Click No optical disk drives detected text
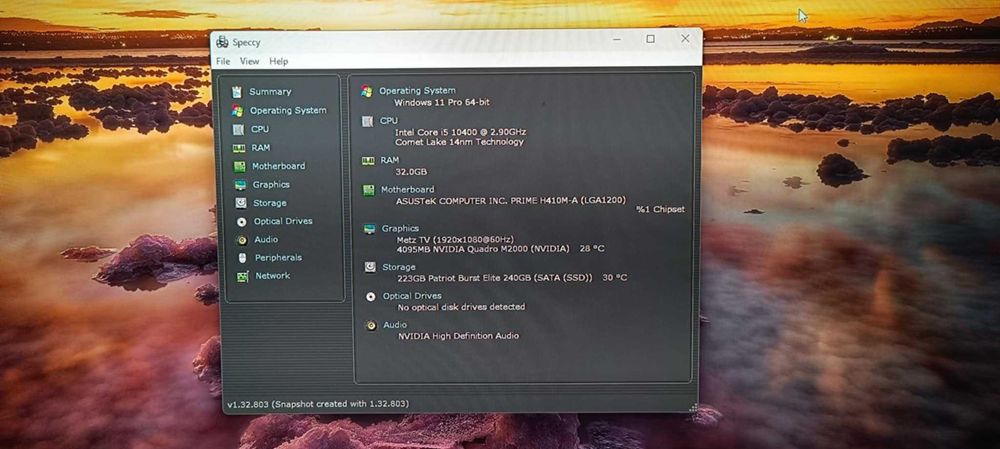 click(x=461, y=307)
